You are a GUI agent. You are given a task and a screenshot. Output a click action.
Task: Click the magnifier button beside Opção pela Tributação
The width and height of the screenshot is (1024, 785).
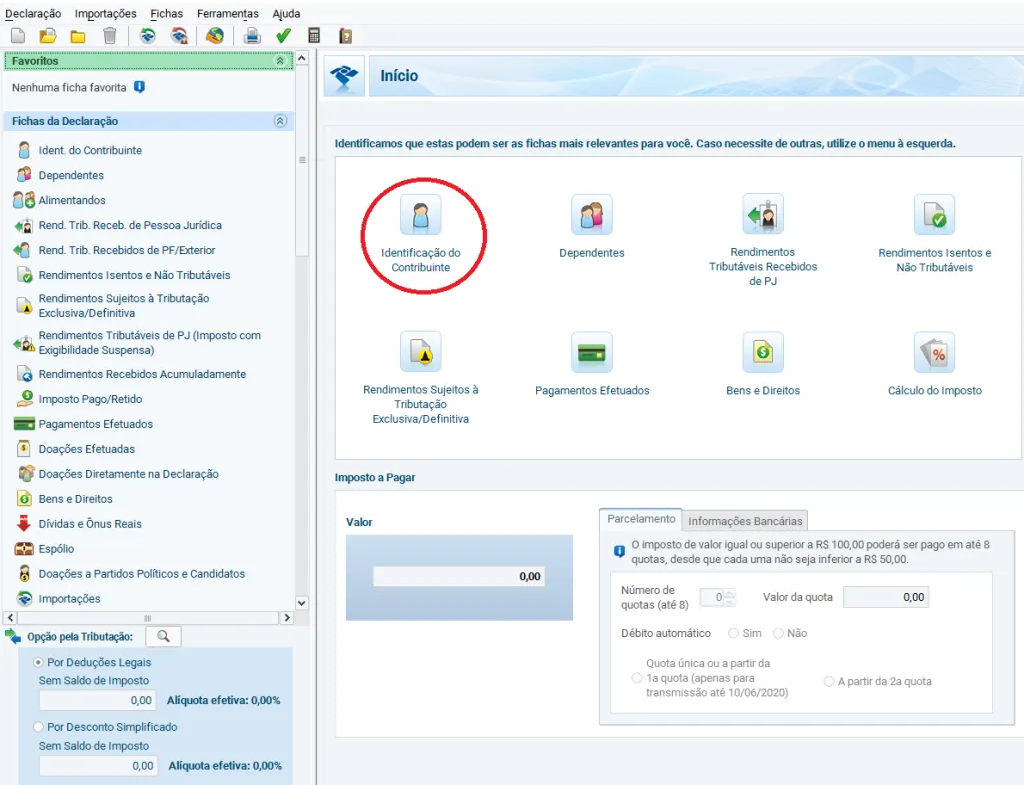tap(163, 636)
